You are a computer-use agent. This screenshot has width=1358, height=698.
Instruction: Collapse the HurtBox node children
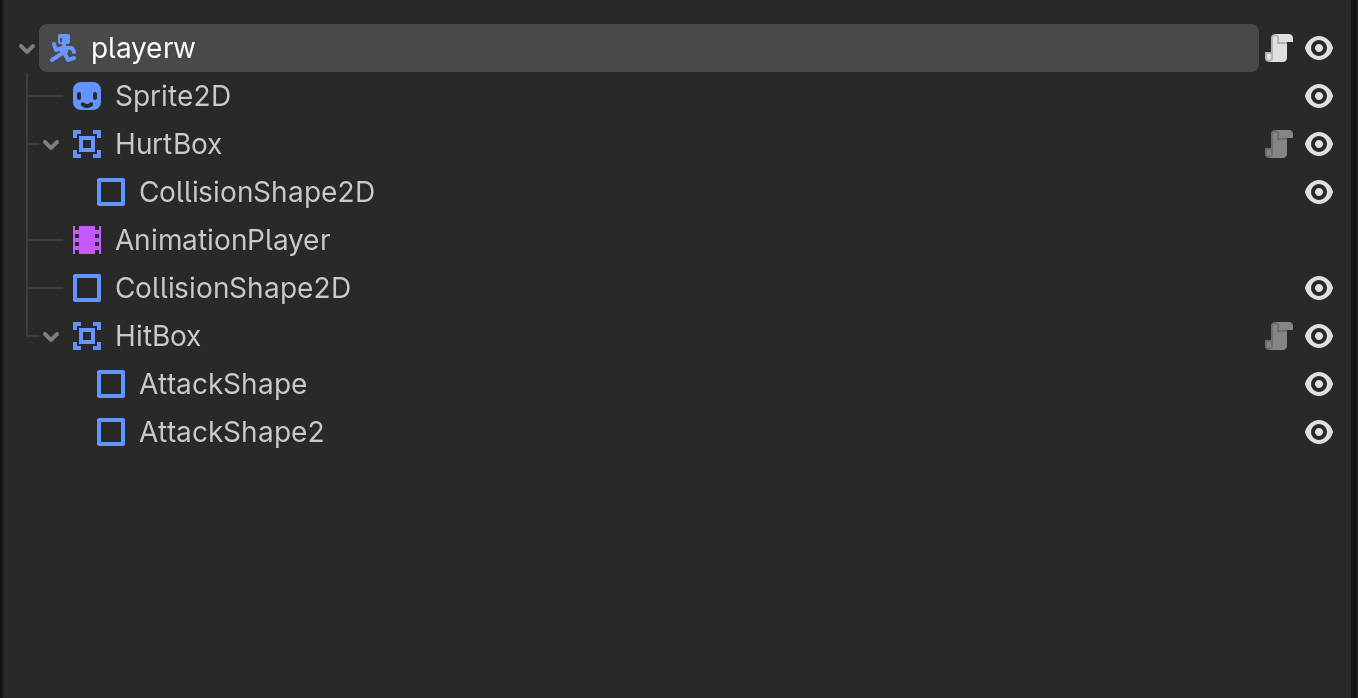point(51,144)
